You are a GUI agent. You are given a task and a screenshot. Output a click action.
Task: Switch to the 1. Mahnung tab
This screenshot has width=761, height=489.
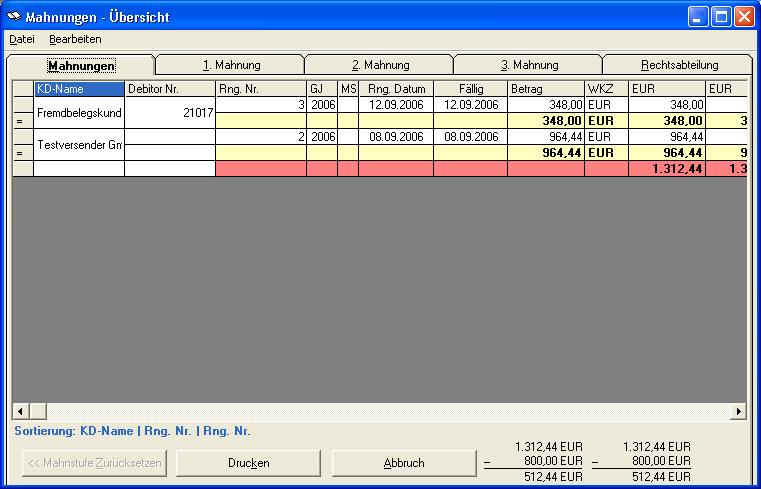click(x=230, y=65)
